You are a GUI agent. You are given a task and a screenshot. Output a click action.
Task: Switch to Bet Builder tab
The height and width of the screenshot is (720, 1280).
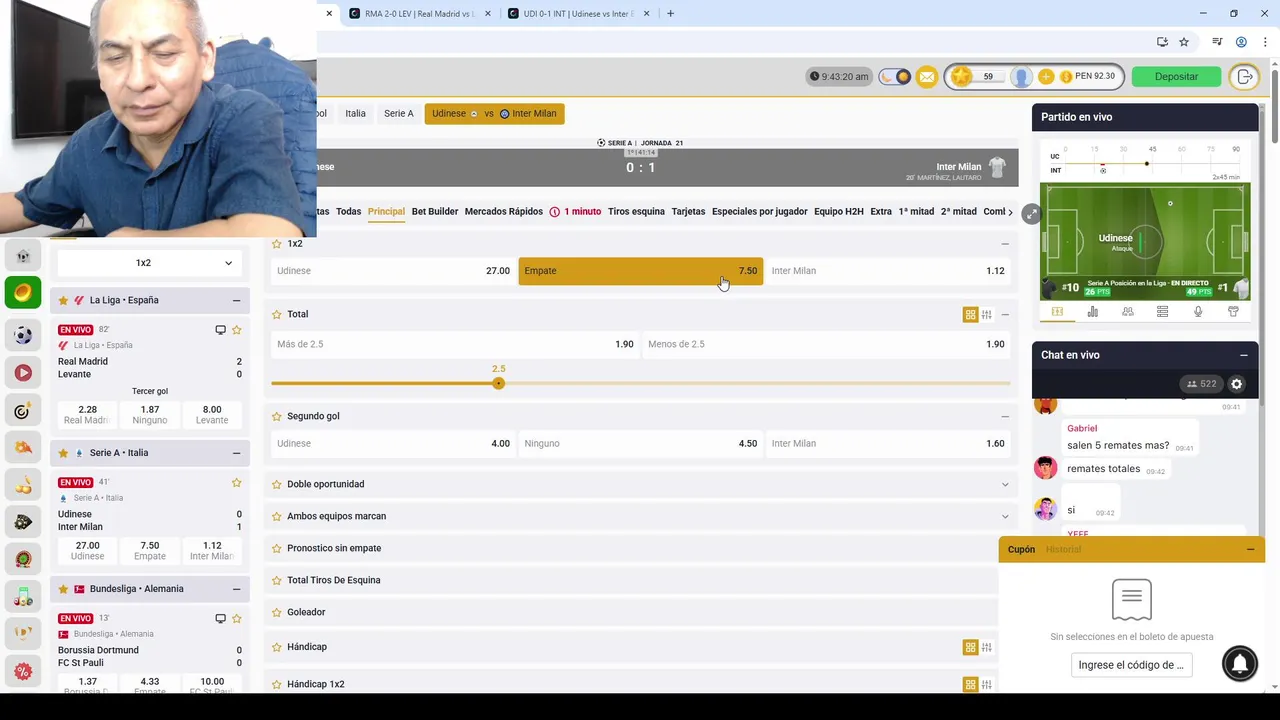[435, 212]
